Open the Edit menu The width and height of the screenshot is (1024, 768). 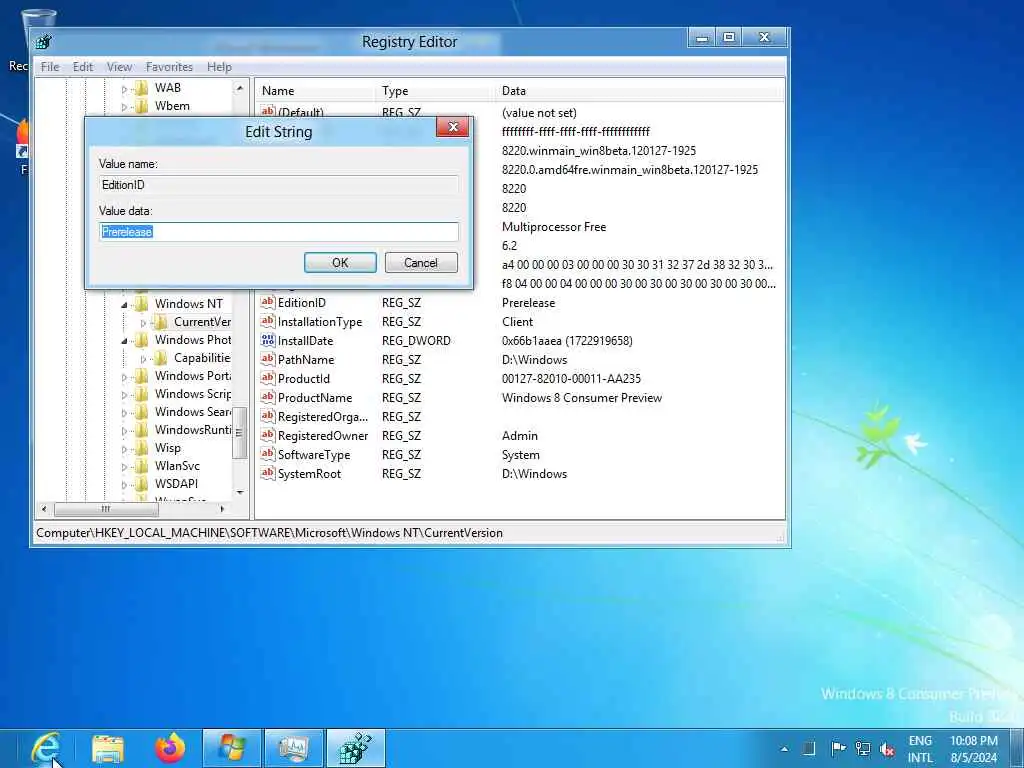[82, 67]
